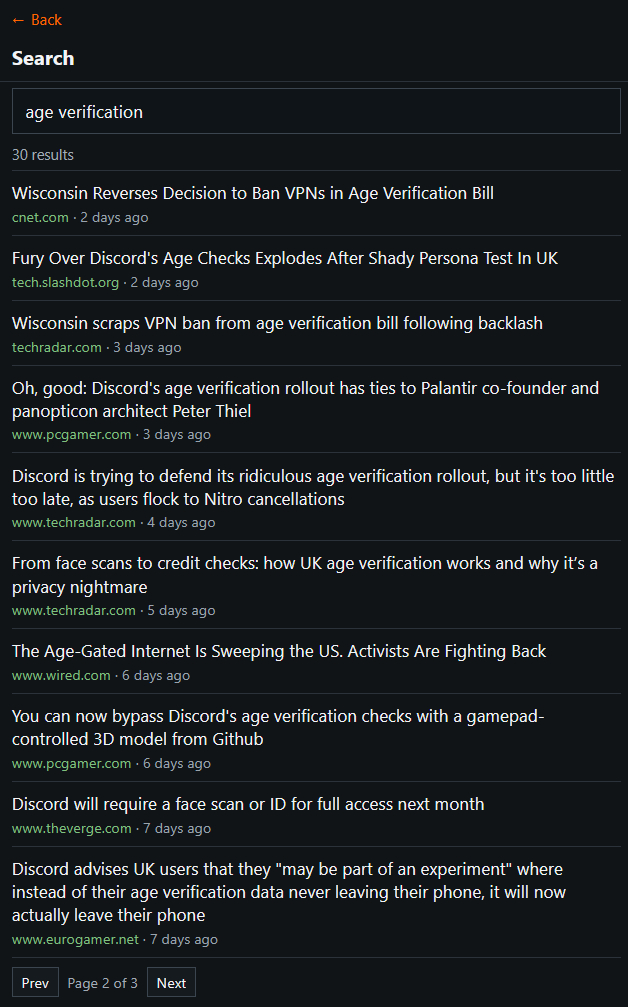Go to the previous results page
This screenshot has height=1007, width=628.
point(35,983)
